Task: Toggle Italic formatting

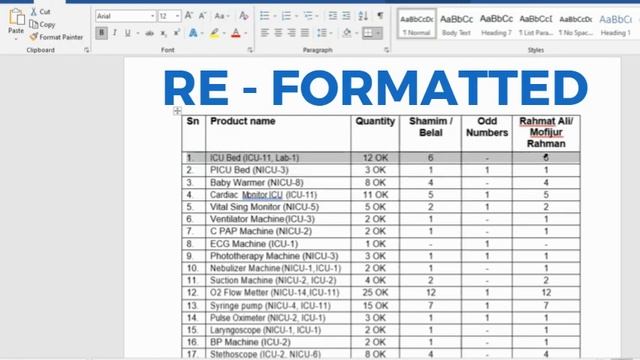Action: coord(115,33)
